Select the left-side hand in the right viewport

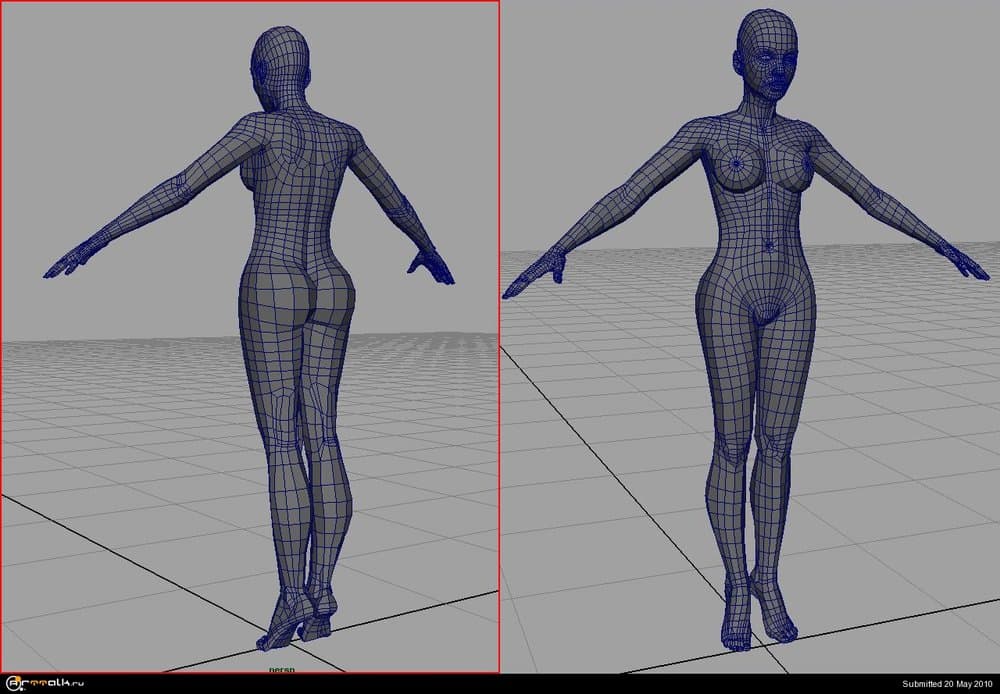pyautogui.click(x=532, y=275)
